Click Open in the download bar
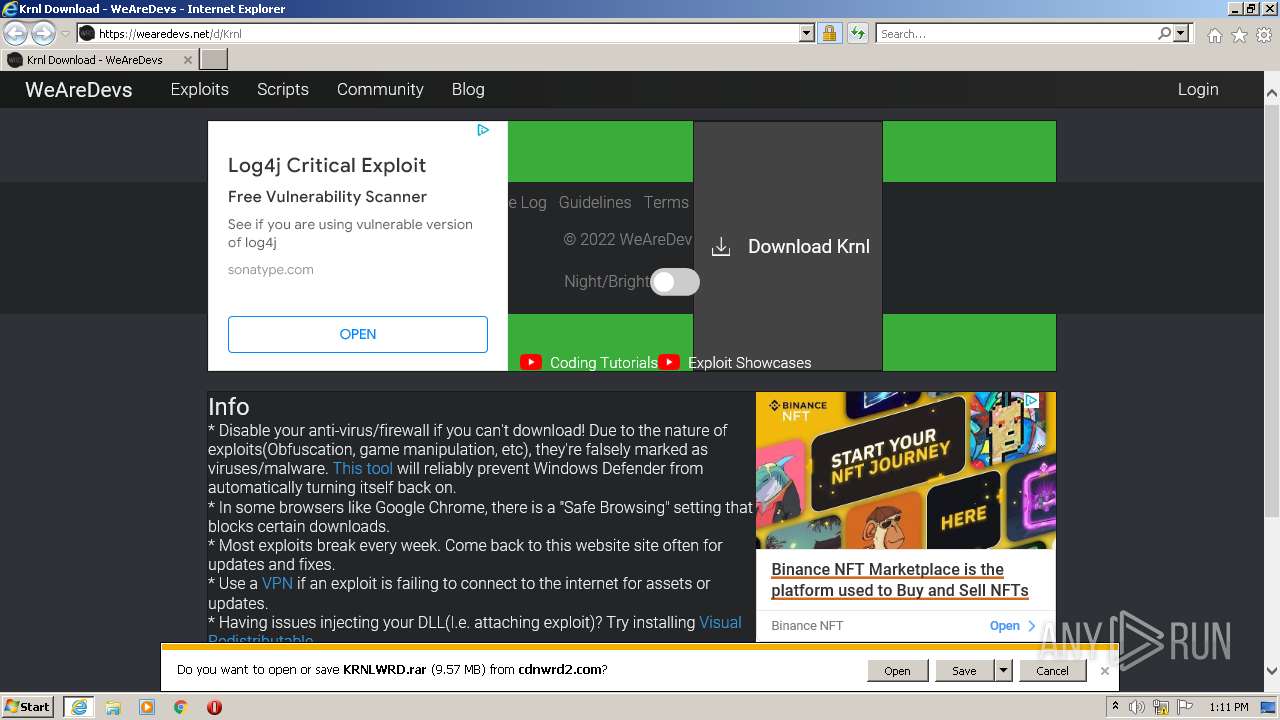 [x=897, y=670]
